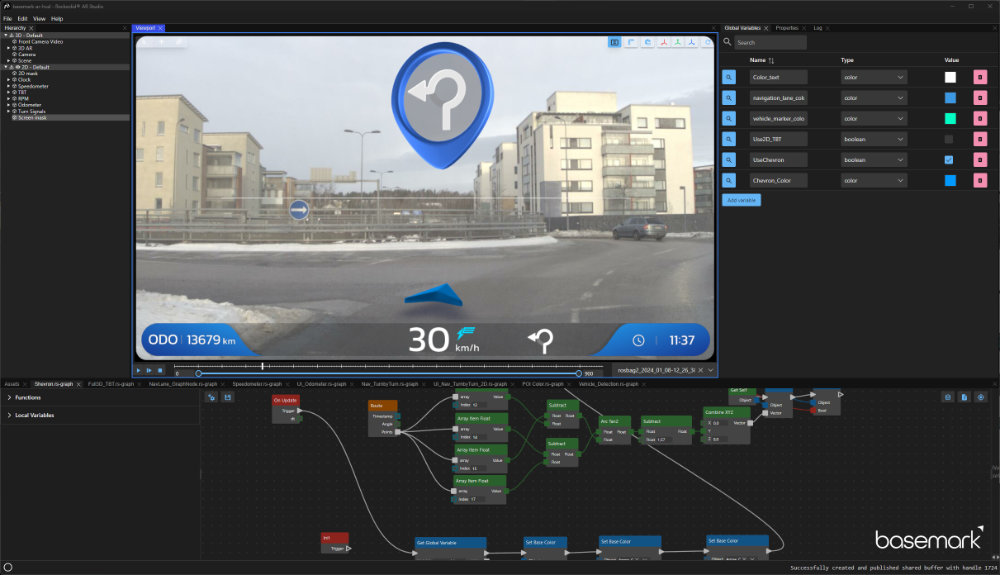Screen dimensions: 1000x575
Task: Uncheck the UseChevron boolean checkbox
Action: pos(949,159)
